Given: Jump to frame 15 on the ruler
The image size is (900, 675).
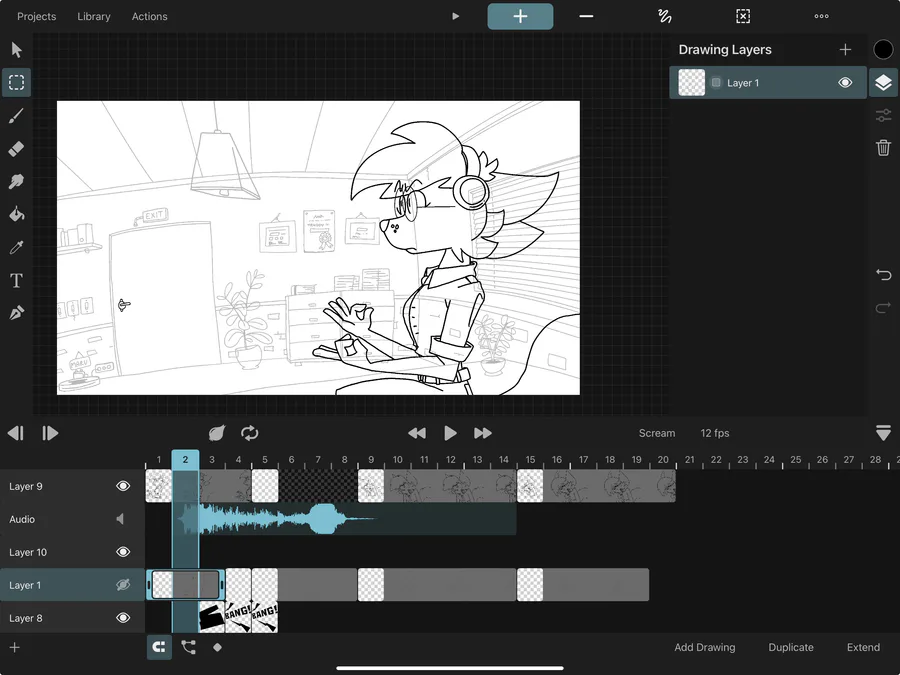Looking at the screenshot, I should [x=530, y=460].
